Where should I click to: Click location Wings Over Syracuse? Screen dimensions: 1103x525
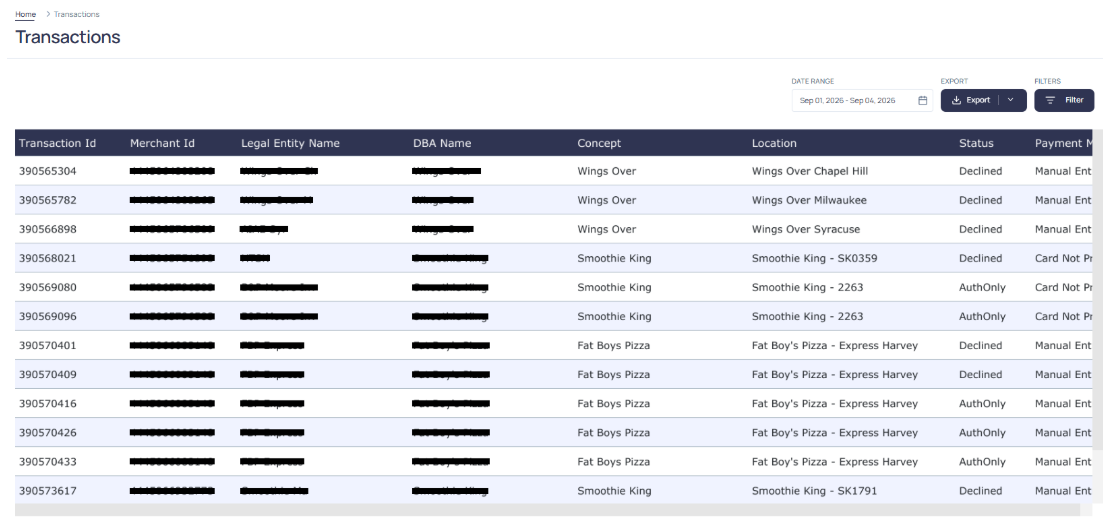(805, 229)
